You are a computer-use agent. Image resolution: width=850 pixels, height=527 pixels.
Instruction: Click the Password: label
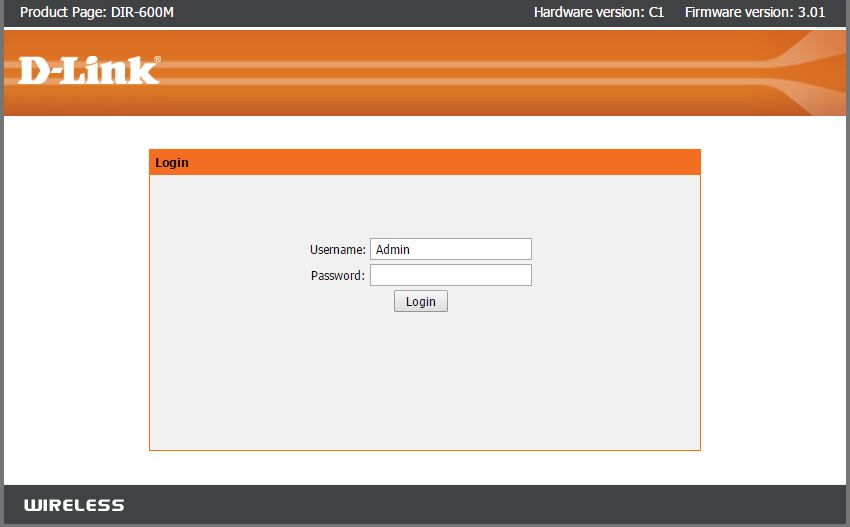(338, 275)
